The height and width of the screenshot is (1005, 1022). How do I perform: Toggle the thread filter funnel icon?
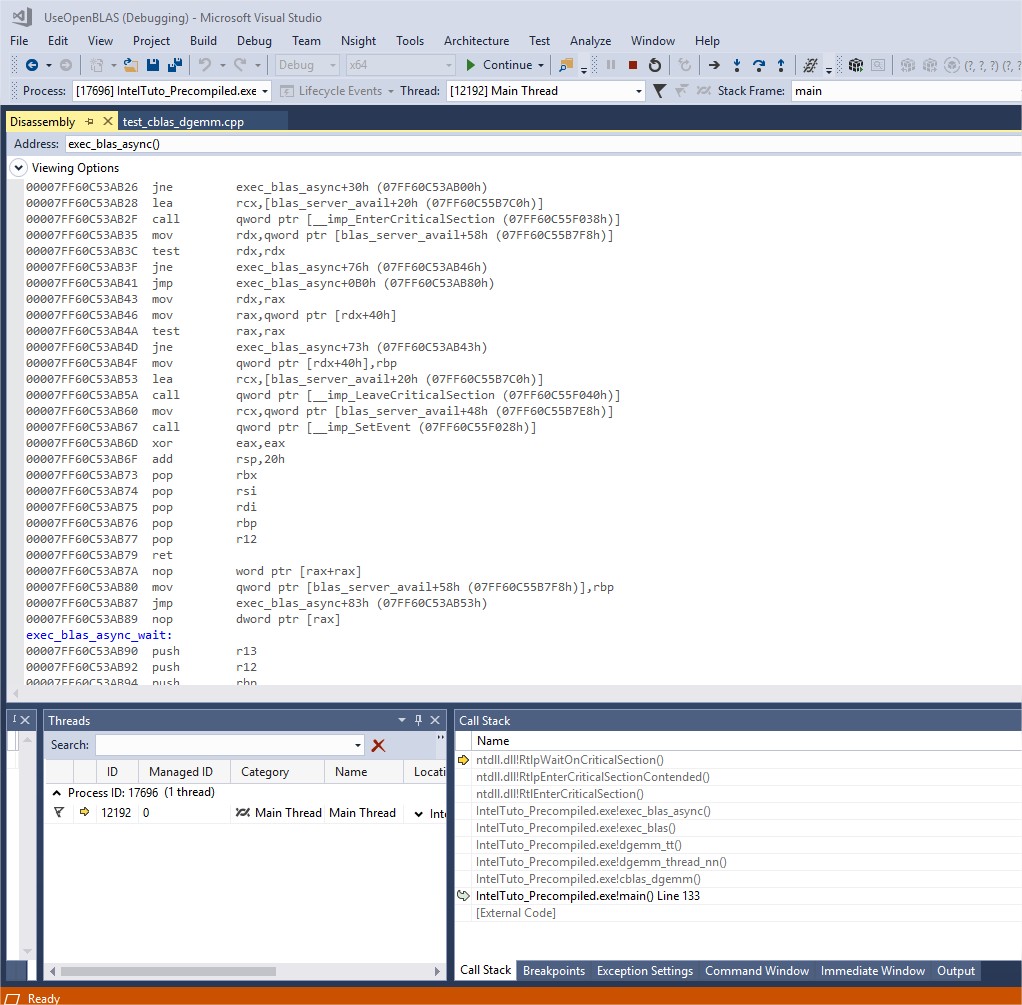pos(659,91)
